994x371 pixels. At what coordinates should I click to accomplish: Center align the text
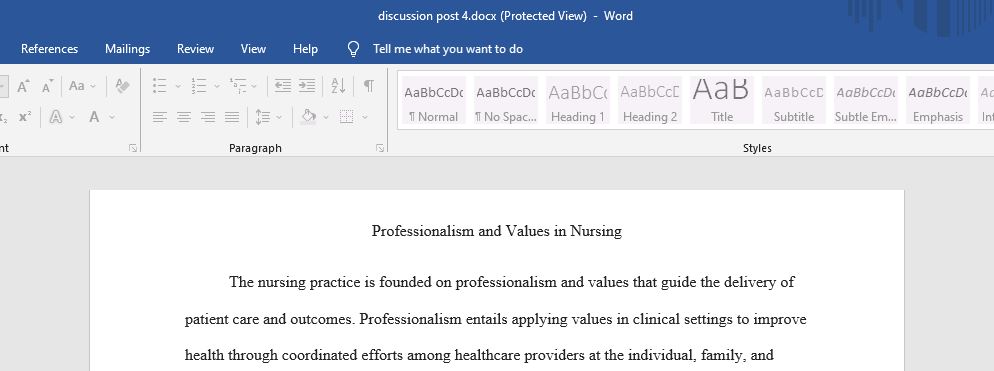pyautogui.click(x=184, y=117)
